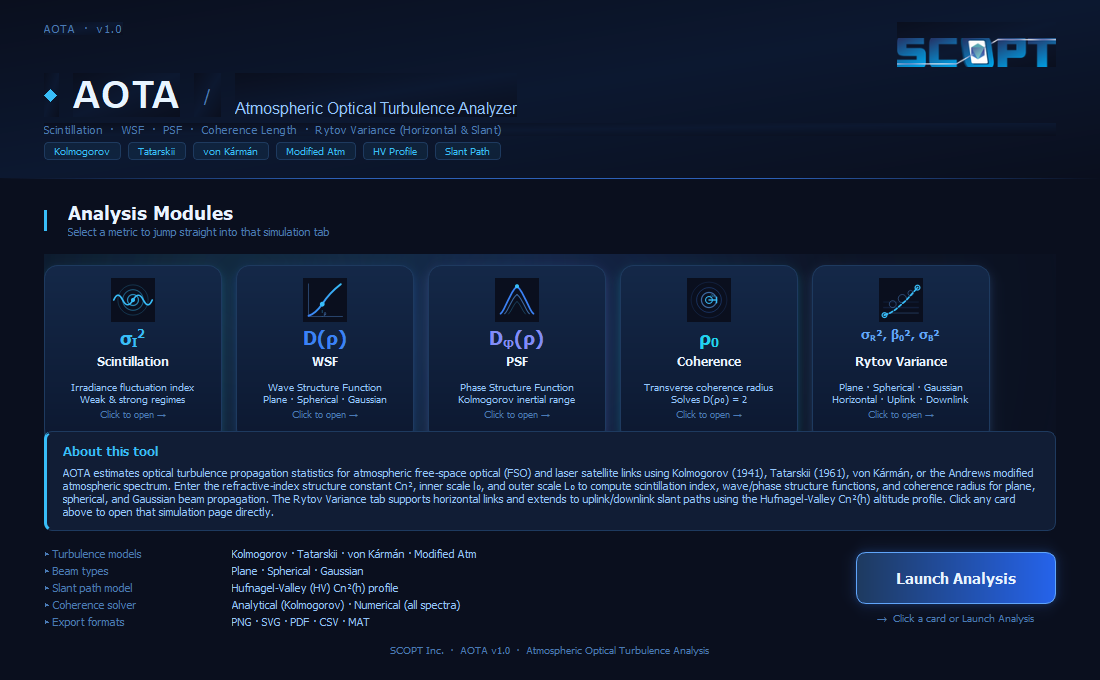
Task: Click the σI² symbol on Scintillation card
Action: click(x=133, y=338)
